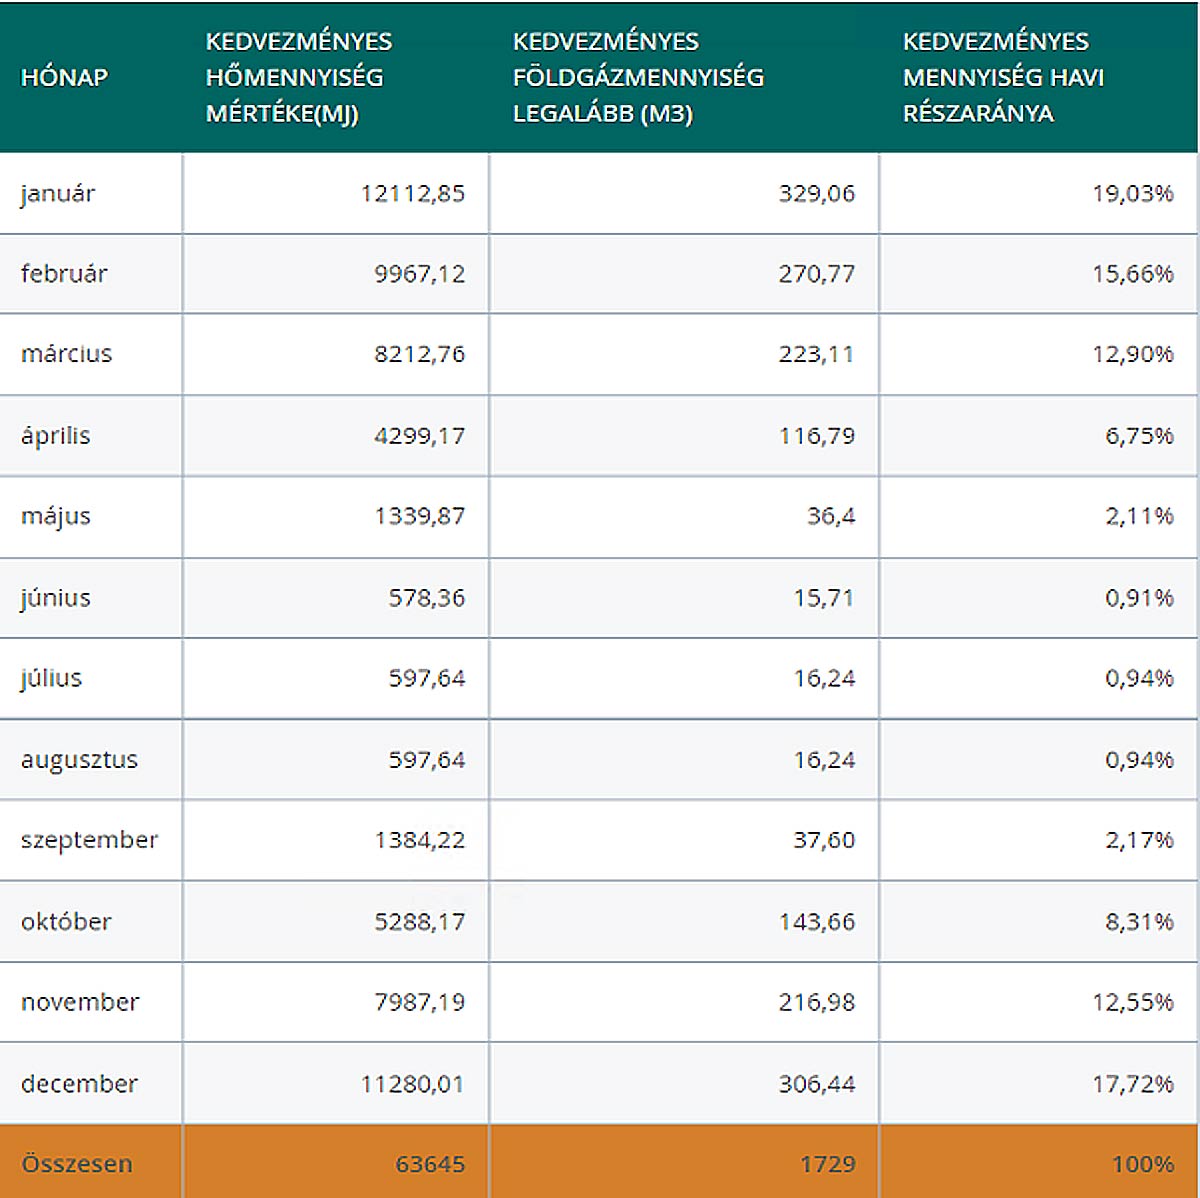Click the Összesen total row label

(x=76, y=1164)
